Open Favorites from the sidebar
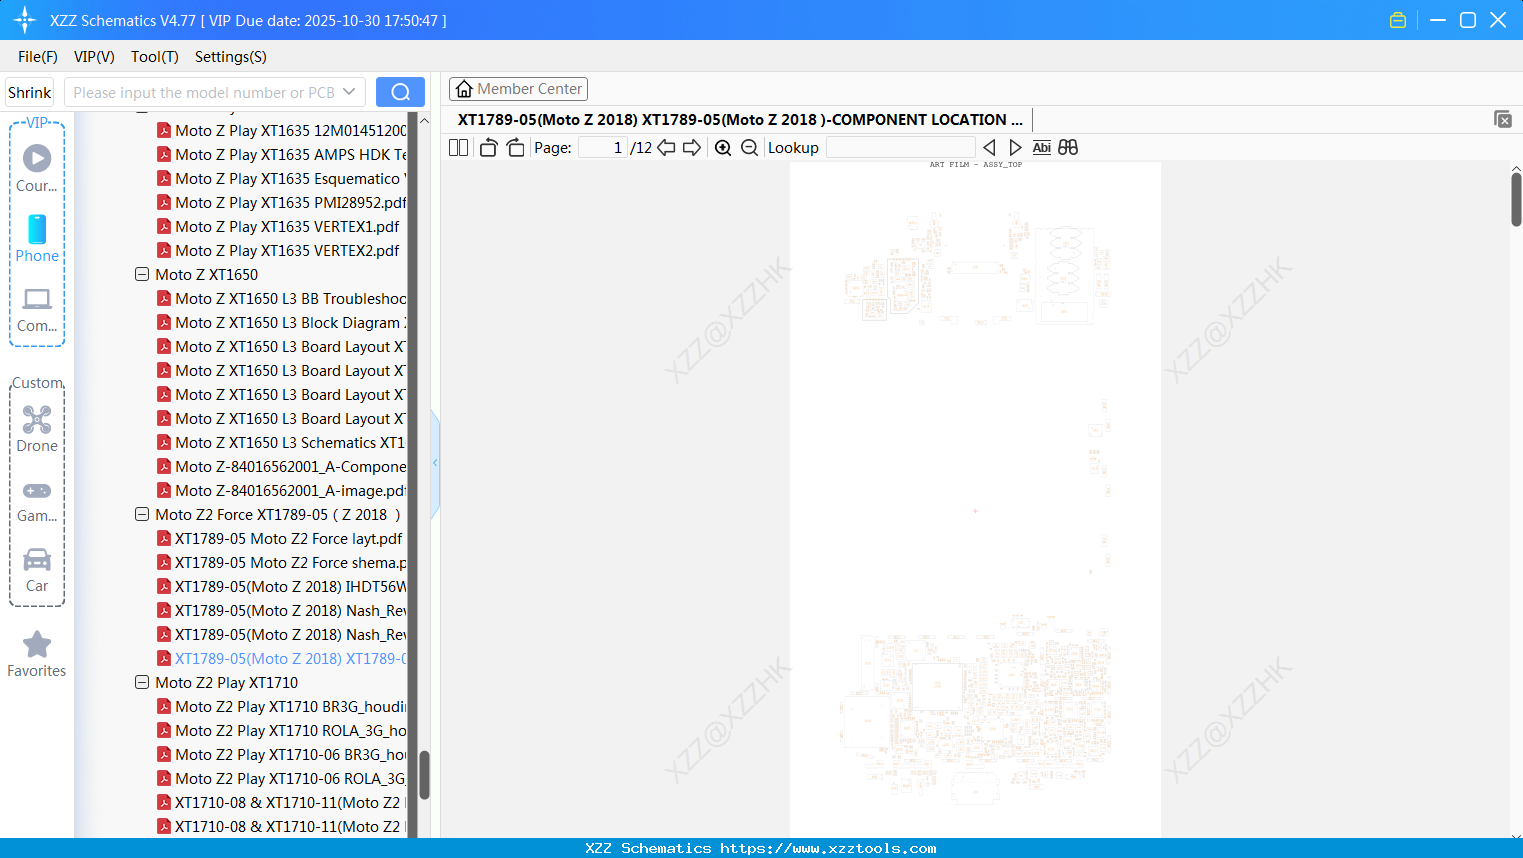Screen dimensions: 1523x858 37,655
